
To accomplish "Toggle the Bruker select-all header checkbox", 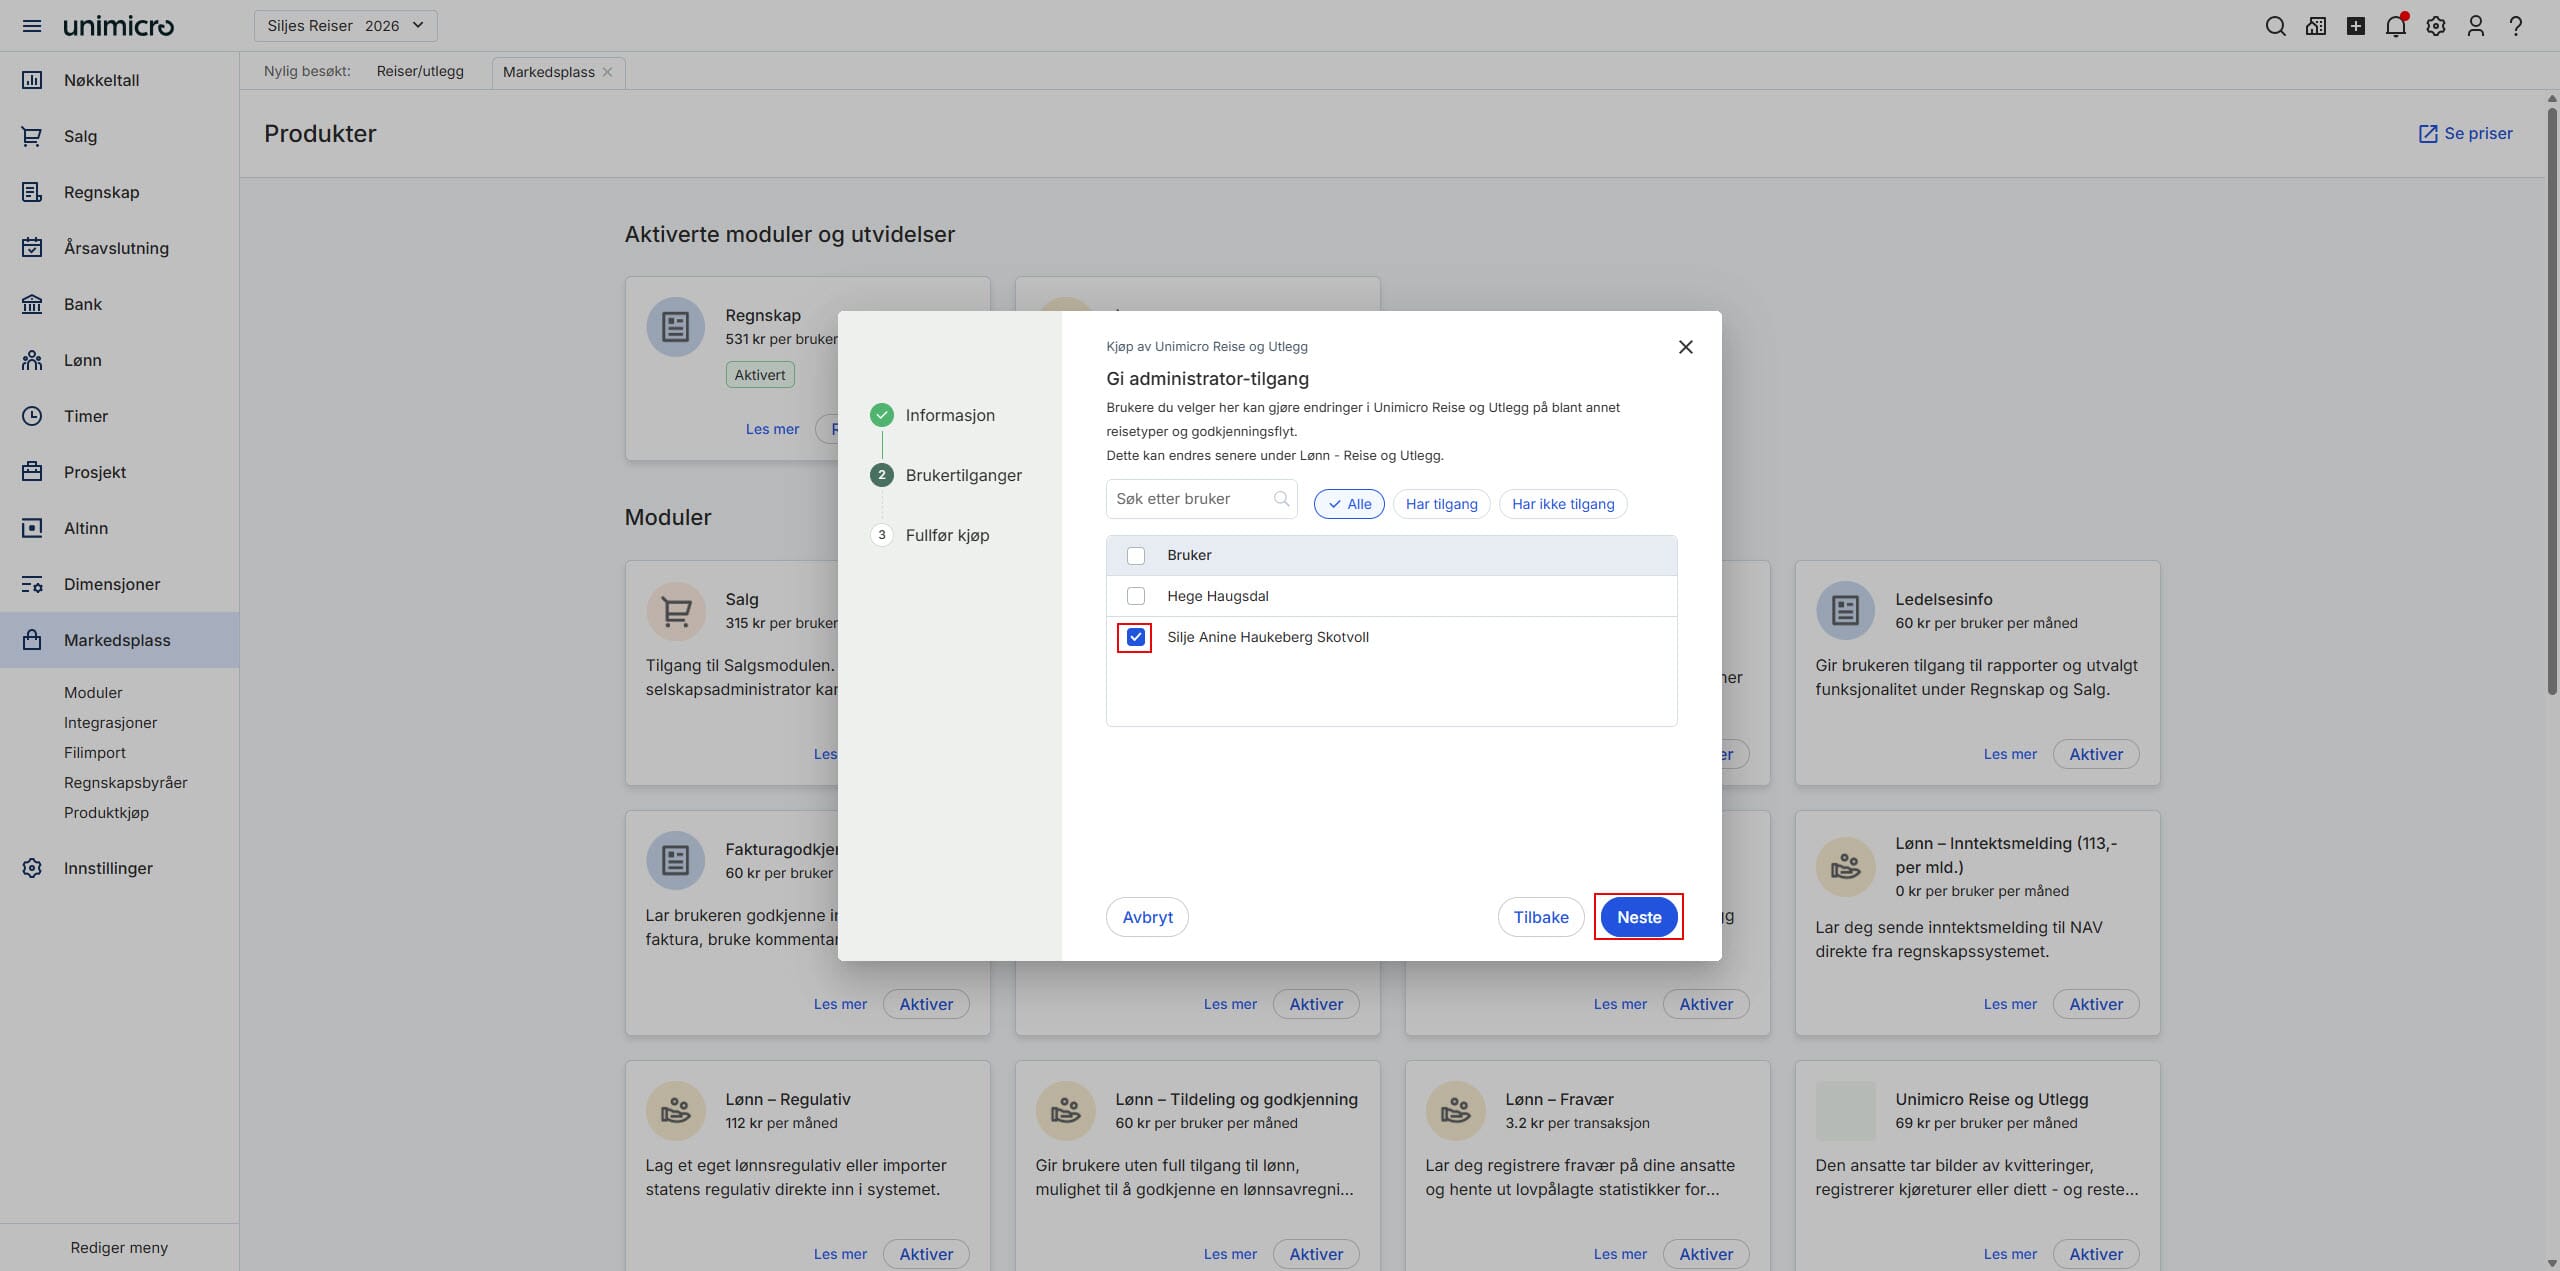I will tap(1135, 555).
